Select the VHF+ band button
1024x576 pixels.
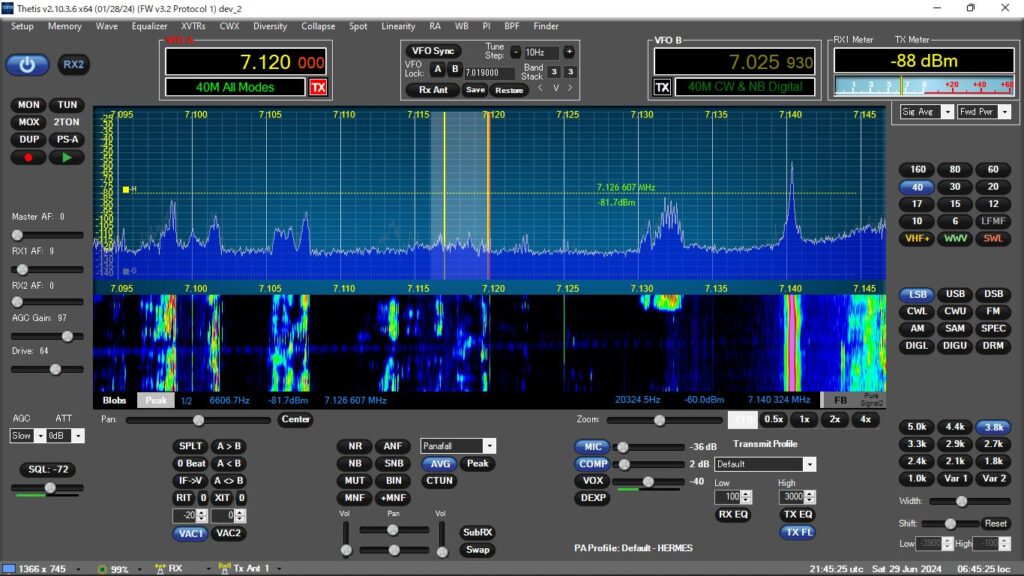point(917,238)
